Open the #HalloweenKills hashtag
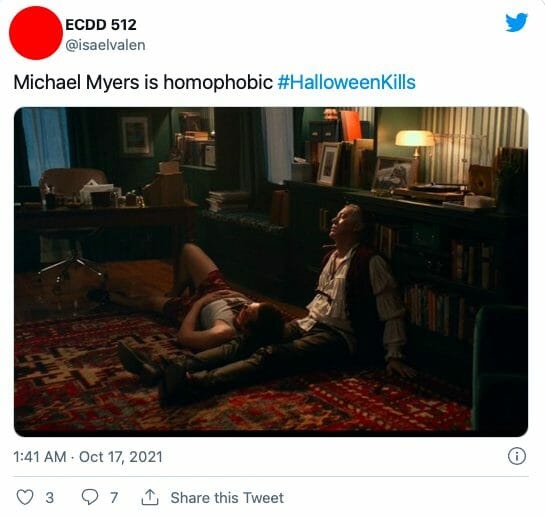The image size is (545, 517). (x=347, y=82)
